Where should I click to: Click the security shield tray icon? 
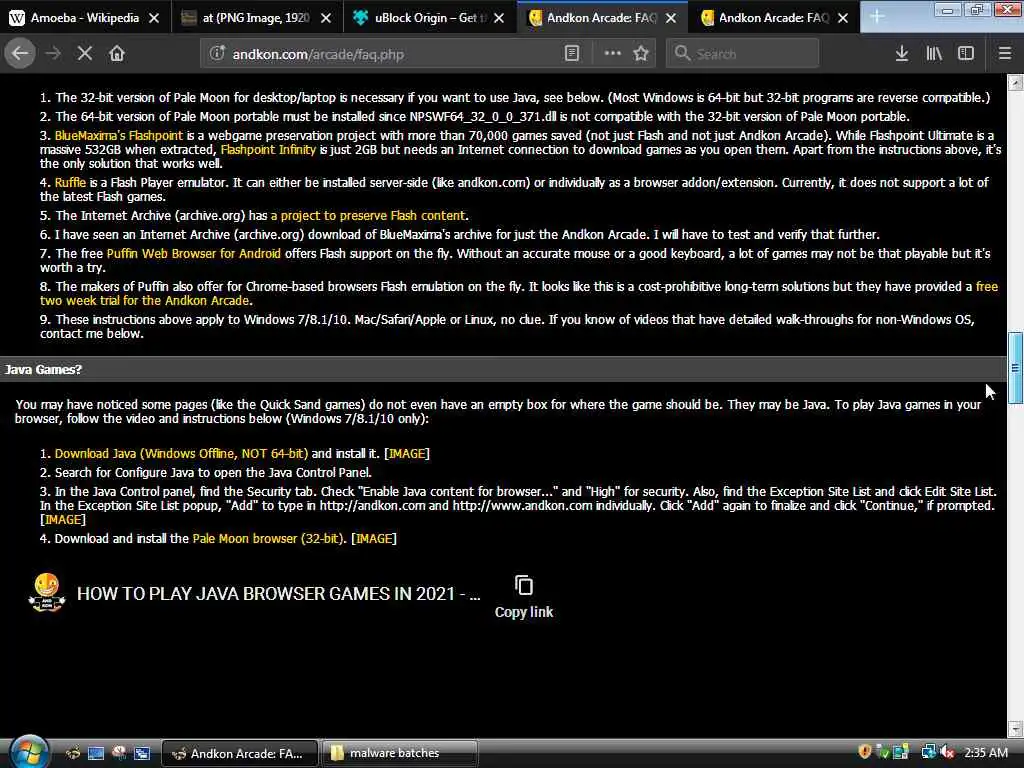click(x=865, y=752)
